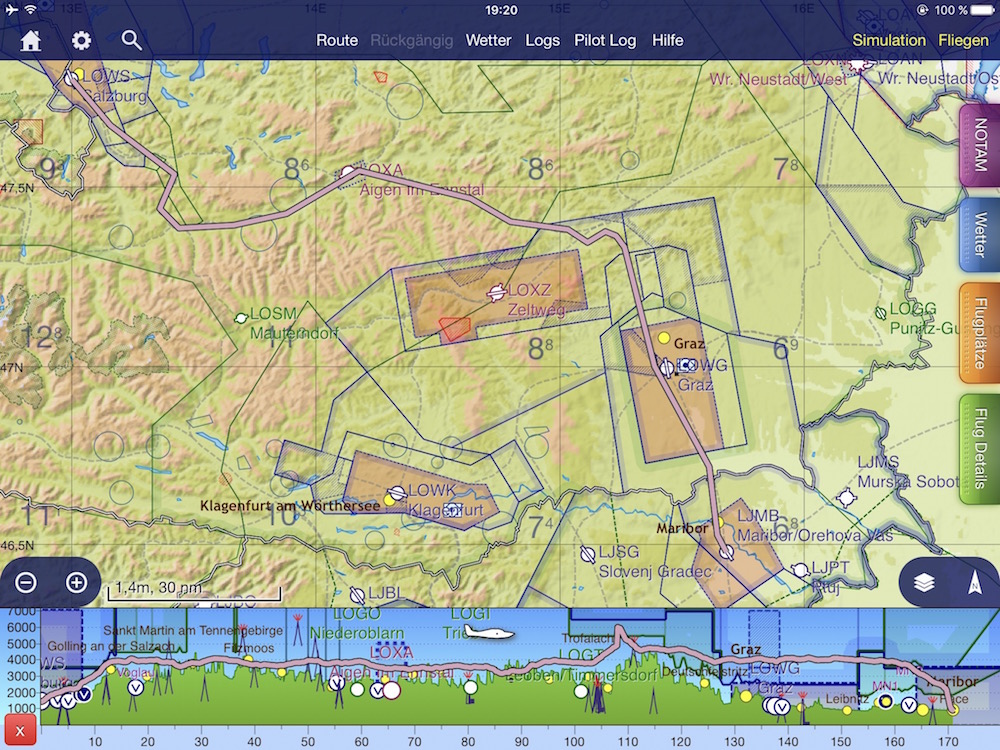This screenshot has width=1000, height=750.
Task: Go to the home screen icon
Action: pos(31,40)
